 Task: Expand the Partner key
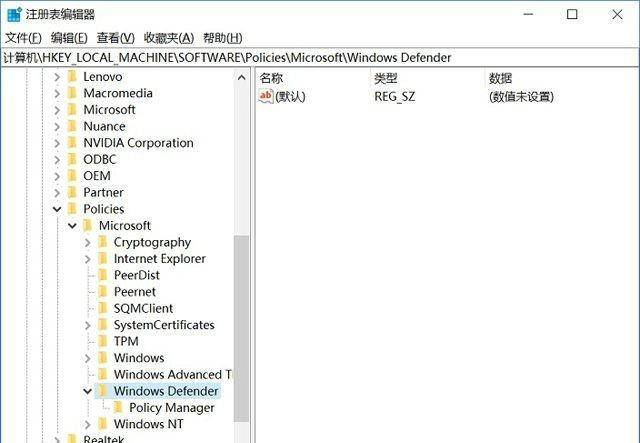pyautogui.click(x=57, y=193)
